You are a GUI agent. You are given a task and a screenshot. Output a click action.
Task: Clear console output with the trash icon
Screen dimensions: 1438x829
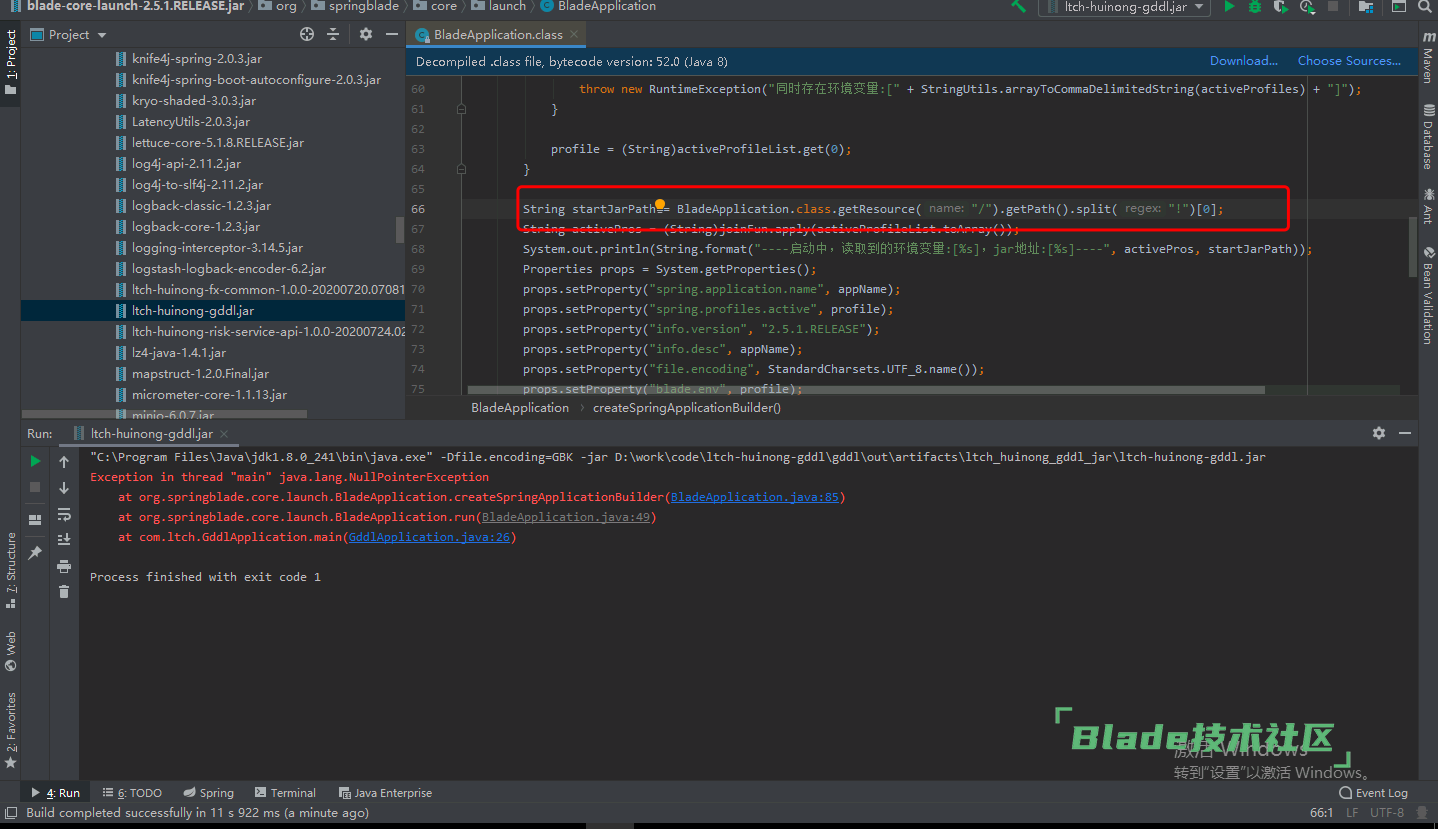[x=64, y=592]
